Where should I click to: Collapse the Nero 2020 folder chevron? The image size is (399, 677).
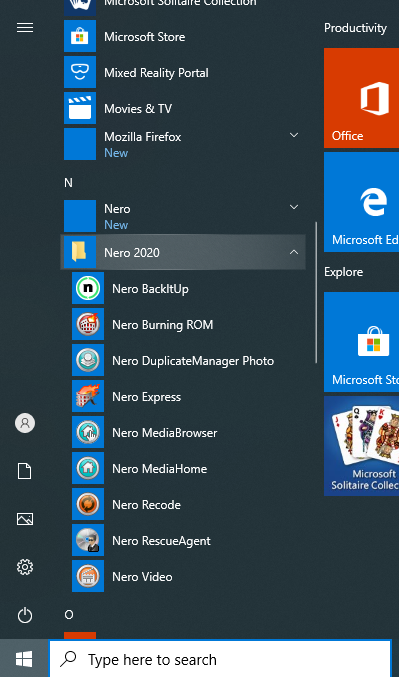[x=294, y=252]
